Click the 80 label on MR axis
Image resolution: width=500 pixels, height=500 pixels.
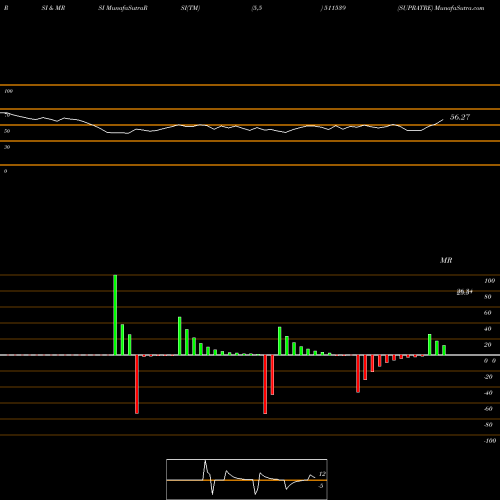[488, 297]
